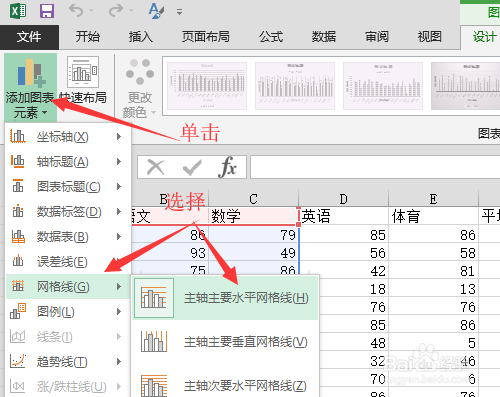The height and width of the screenshot is (397, 500).
Task: Expand the 图表标题 submenu arrow
Action: (x=119, y=187)
